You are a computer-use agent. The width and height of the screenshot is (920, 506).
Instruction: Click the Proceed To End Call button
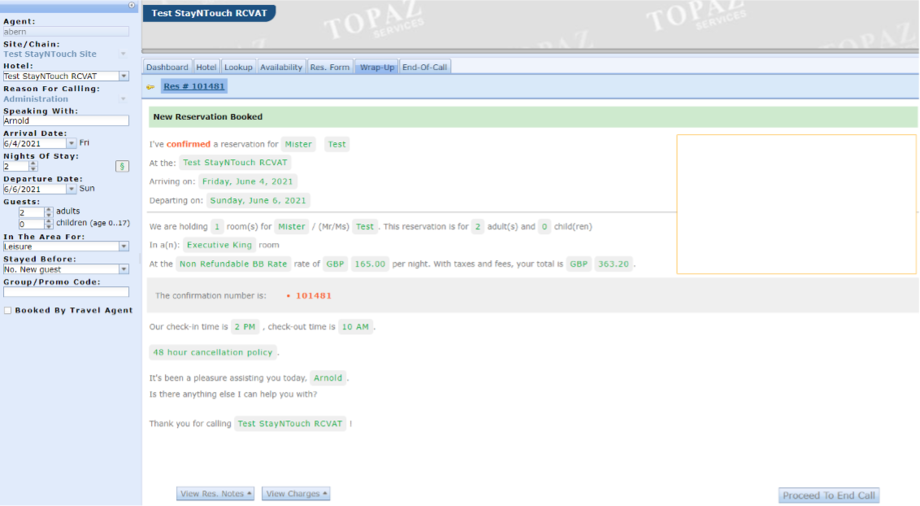pyautogui.click(x=828, y=495)
